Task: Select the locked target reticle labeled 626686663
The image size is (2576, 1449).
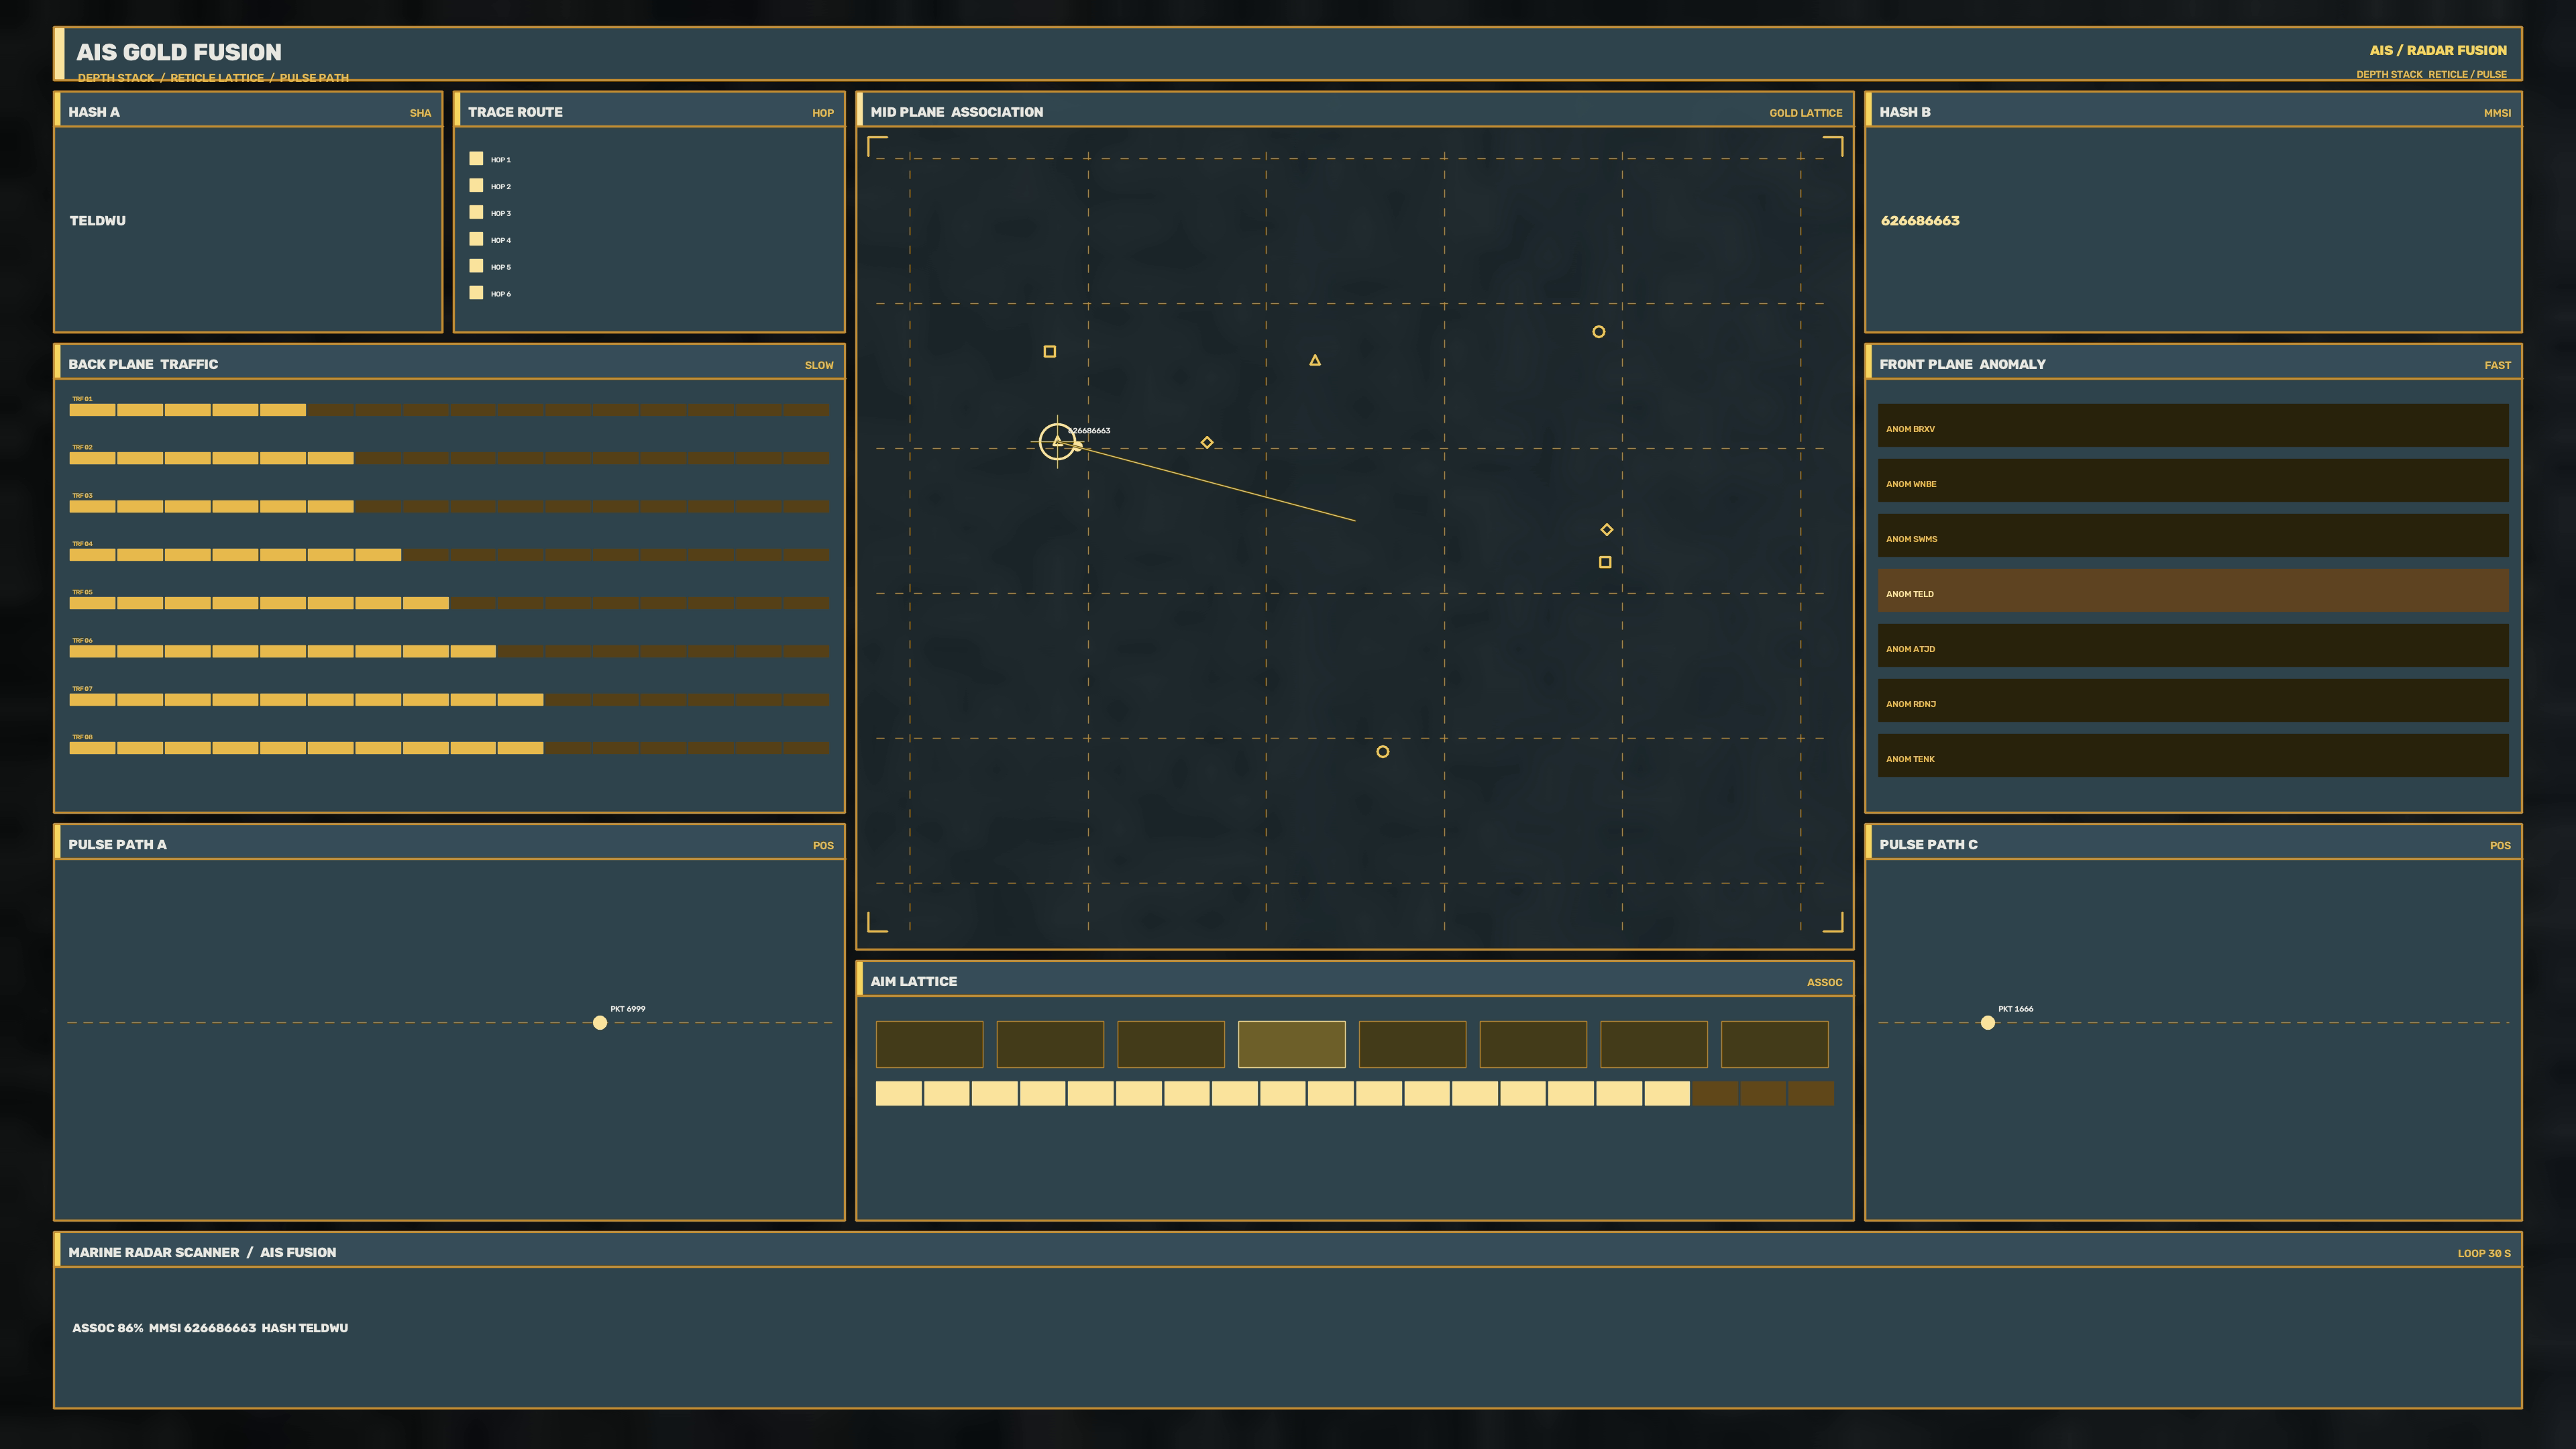Action: click(x=1057, y=441)
